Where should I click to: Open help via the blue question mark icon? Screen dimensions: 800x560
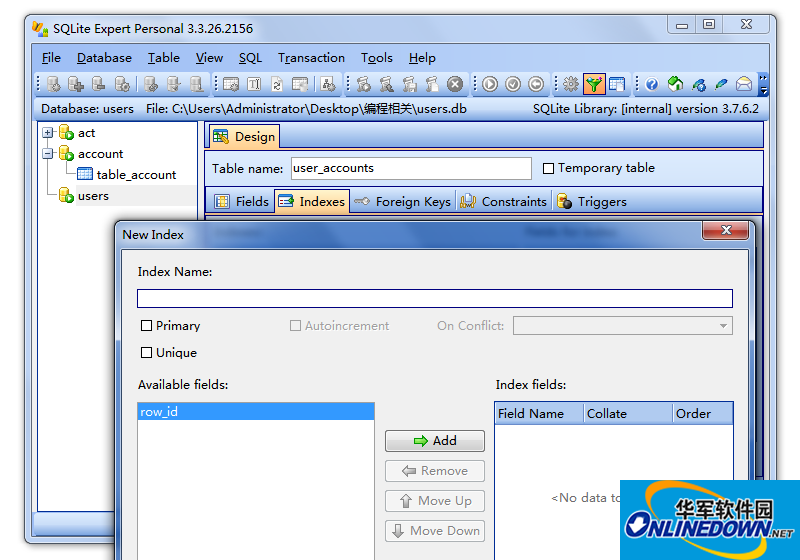(x=652, y=84)
